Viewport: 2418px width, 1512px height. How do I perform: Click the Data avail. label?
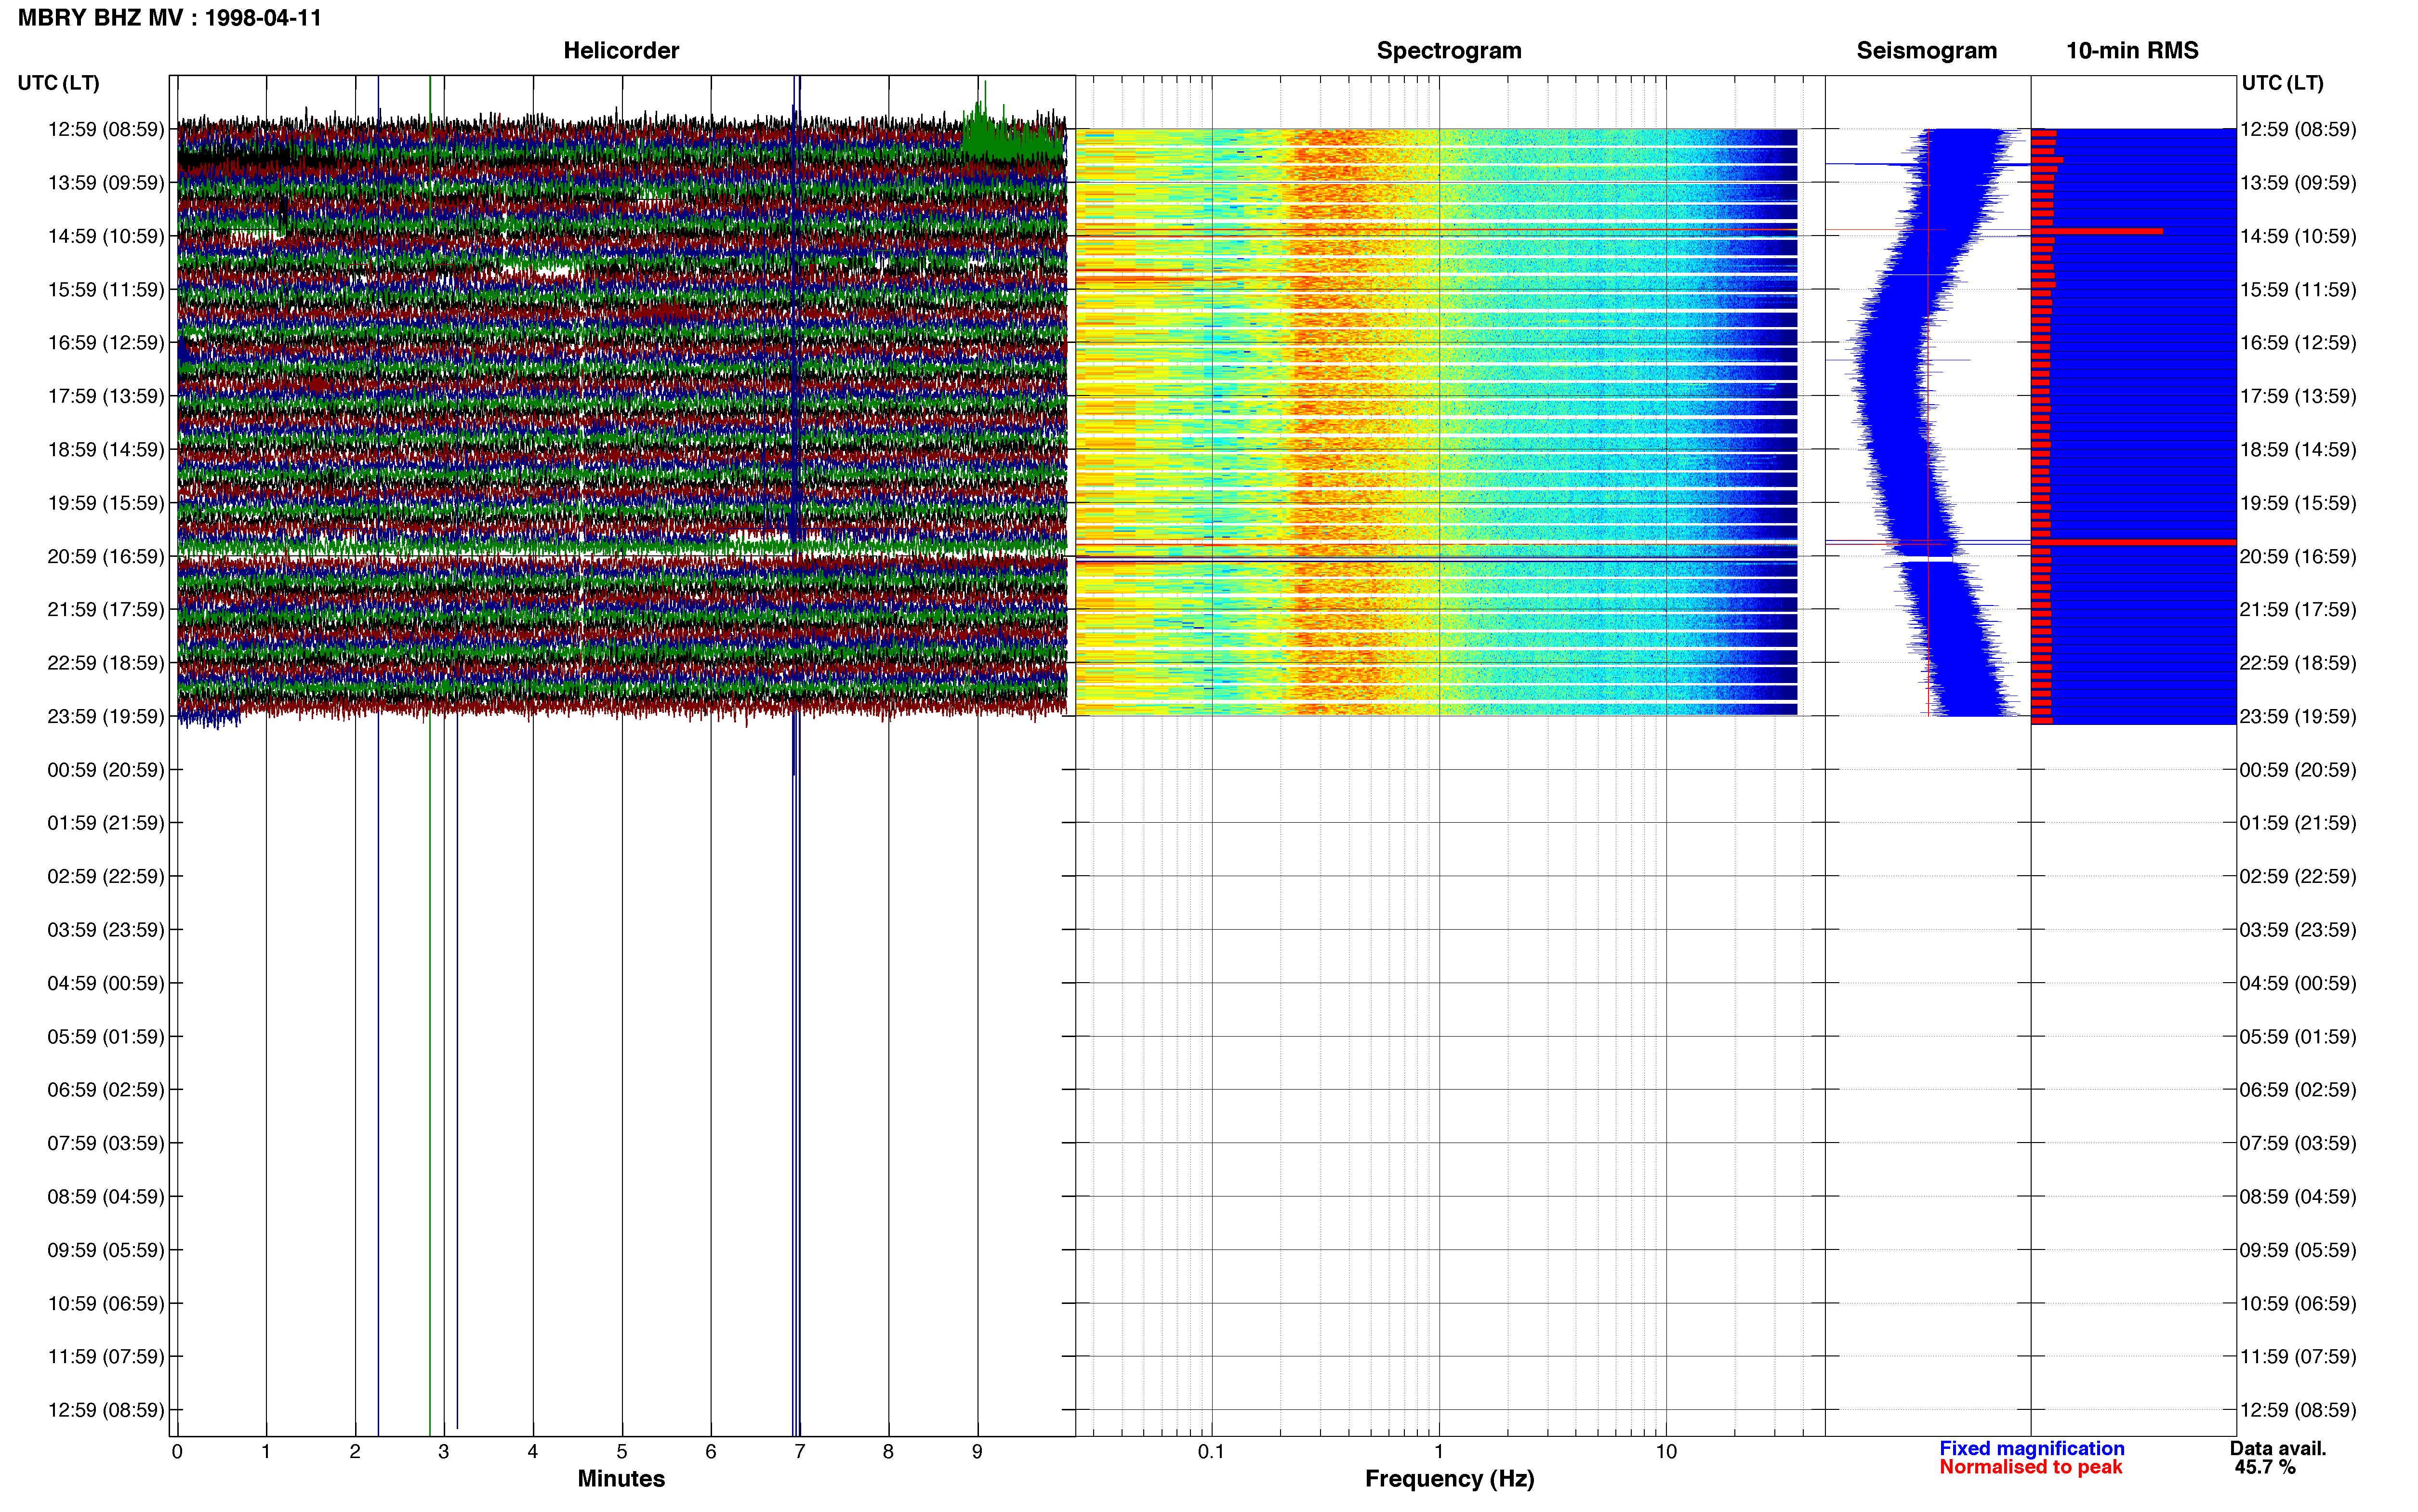click(2278, 1448)
